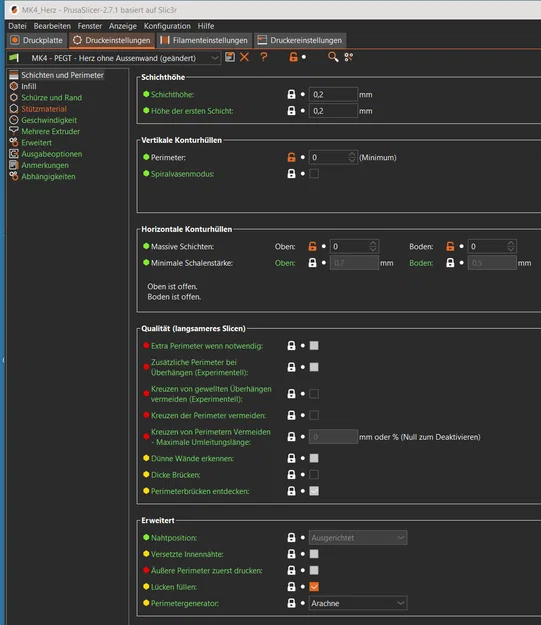Open the print preset selector dropdown
The image size is (541, 625).
click(x=114, y=58)
